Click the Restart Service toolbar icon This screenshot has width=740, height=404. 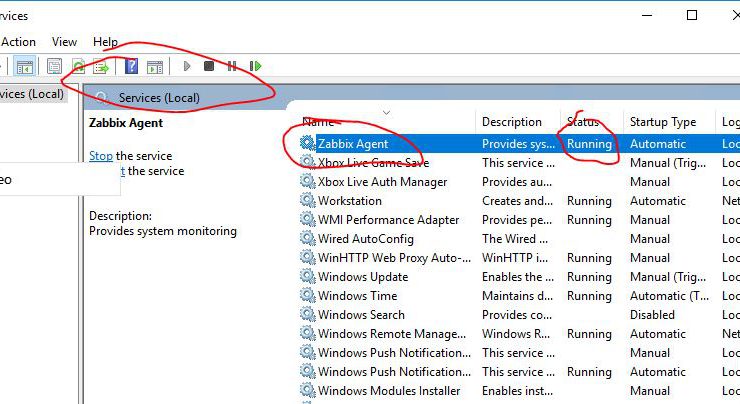tap(255, 66)
